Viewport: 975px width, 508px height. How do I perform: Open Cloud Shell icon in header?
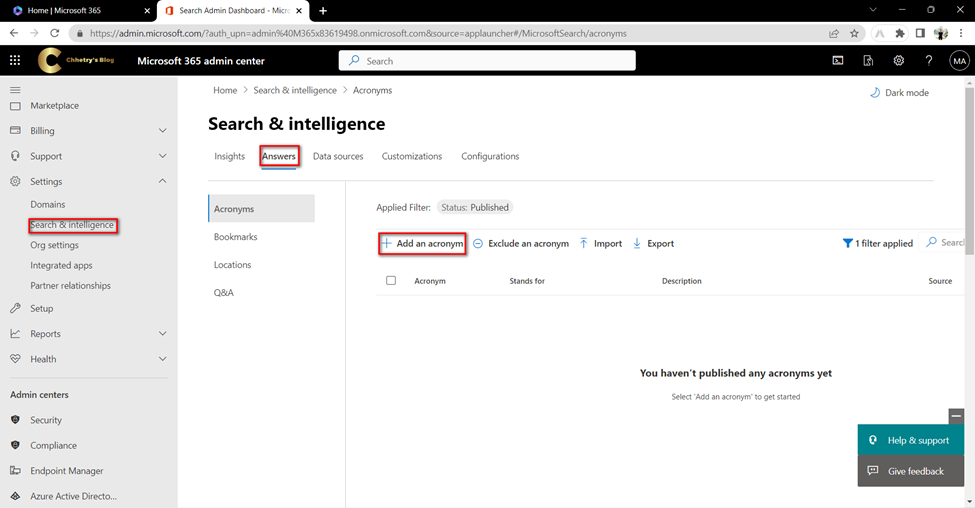(838, 60)
